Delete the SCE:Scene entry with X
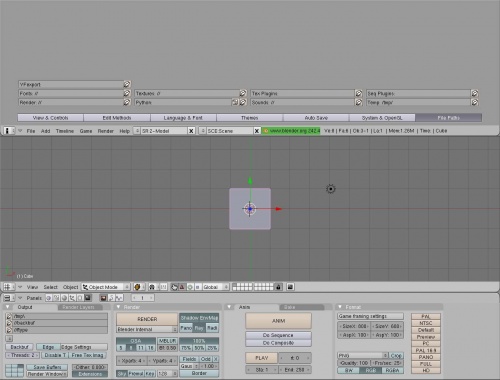The image size is (500, 380). point(257,131)
